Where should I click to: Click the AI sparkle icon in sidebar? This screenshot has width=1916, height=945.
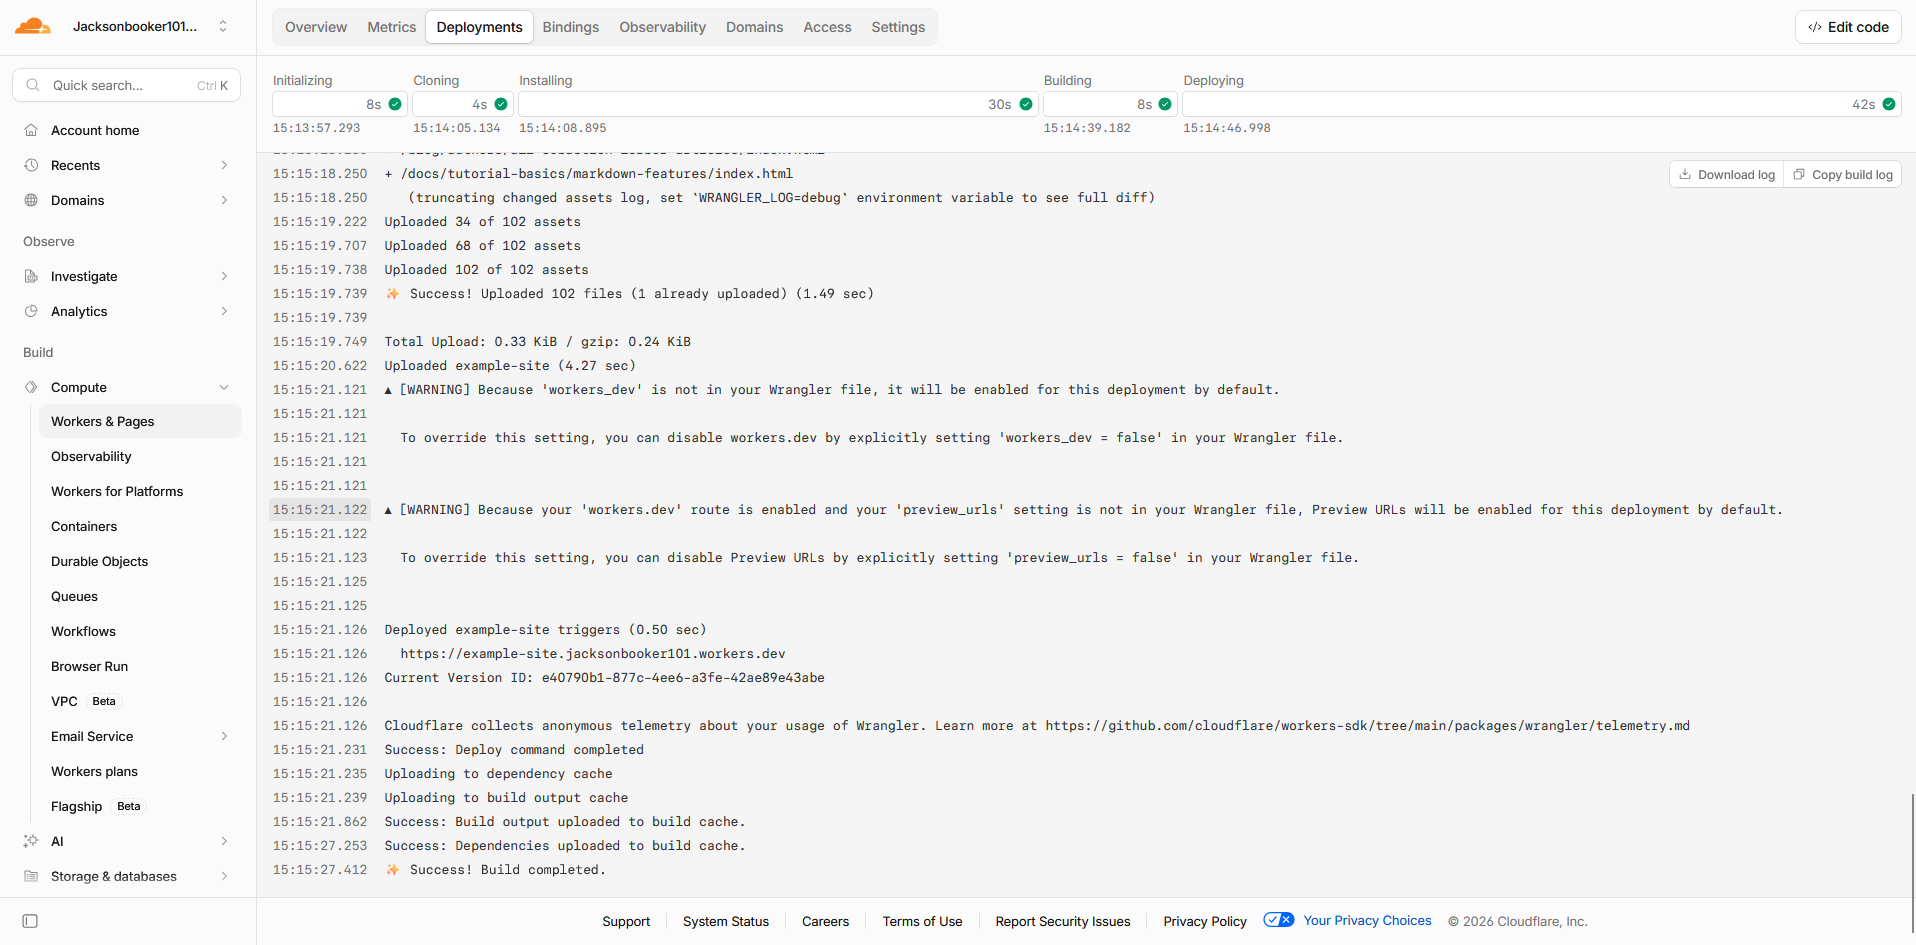(31, 841)
